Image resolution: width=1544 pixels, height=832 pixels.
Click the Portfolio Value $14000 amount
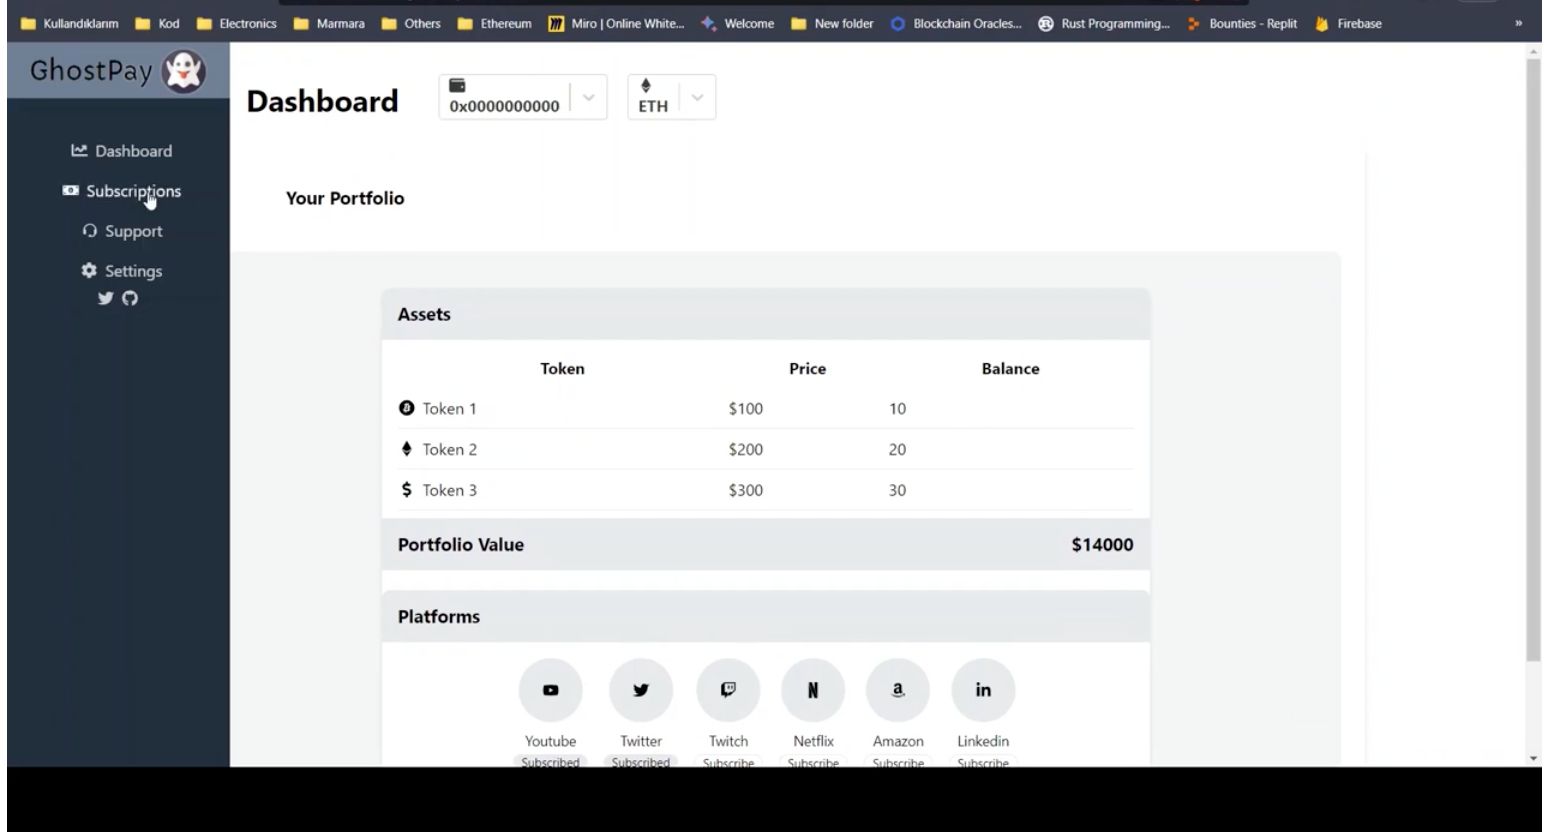(1102, 545)
